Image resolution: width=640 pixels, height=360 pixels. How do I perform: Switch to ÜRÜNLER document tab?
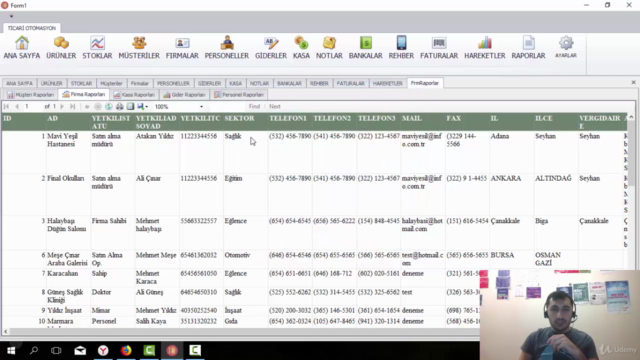click(x=51, y=83)
